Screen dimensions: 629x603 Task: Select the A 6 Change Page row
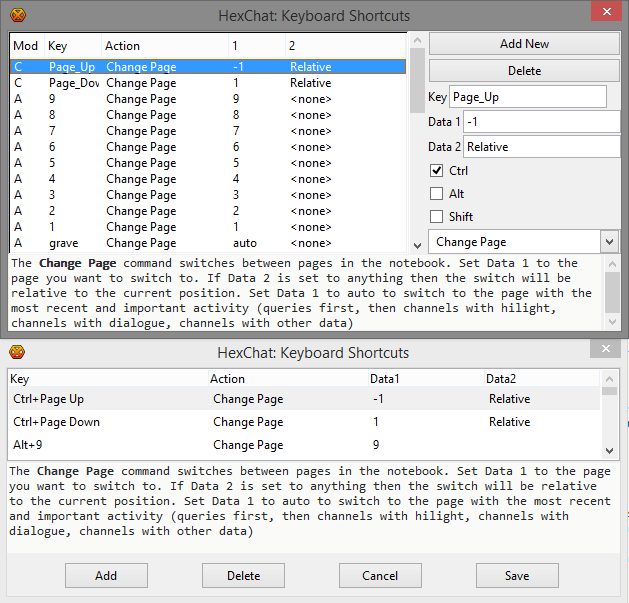[x=208, y=147]
